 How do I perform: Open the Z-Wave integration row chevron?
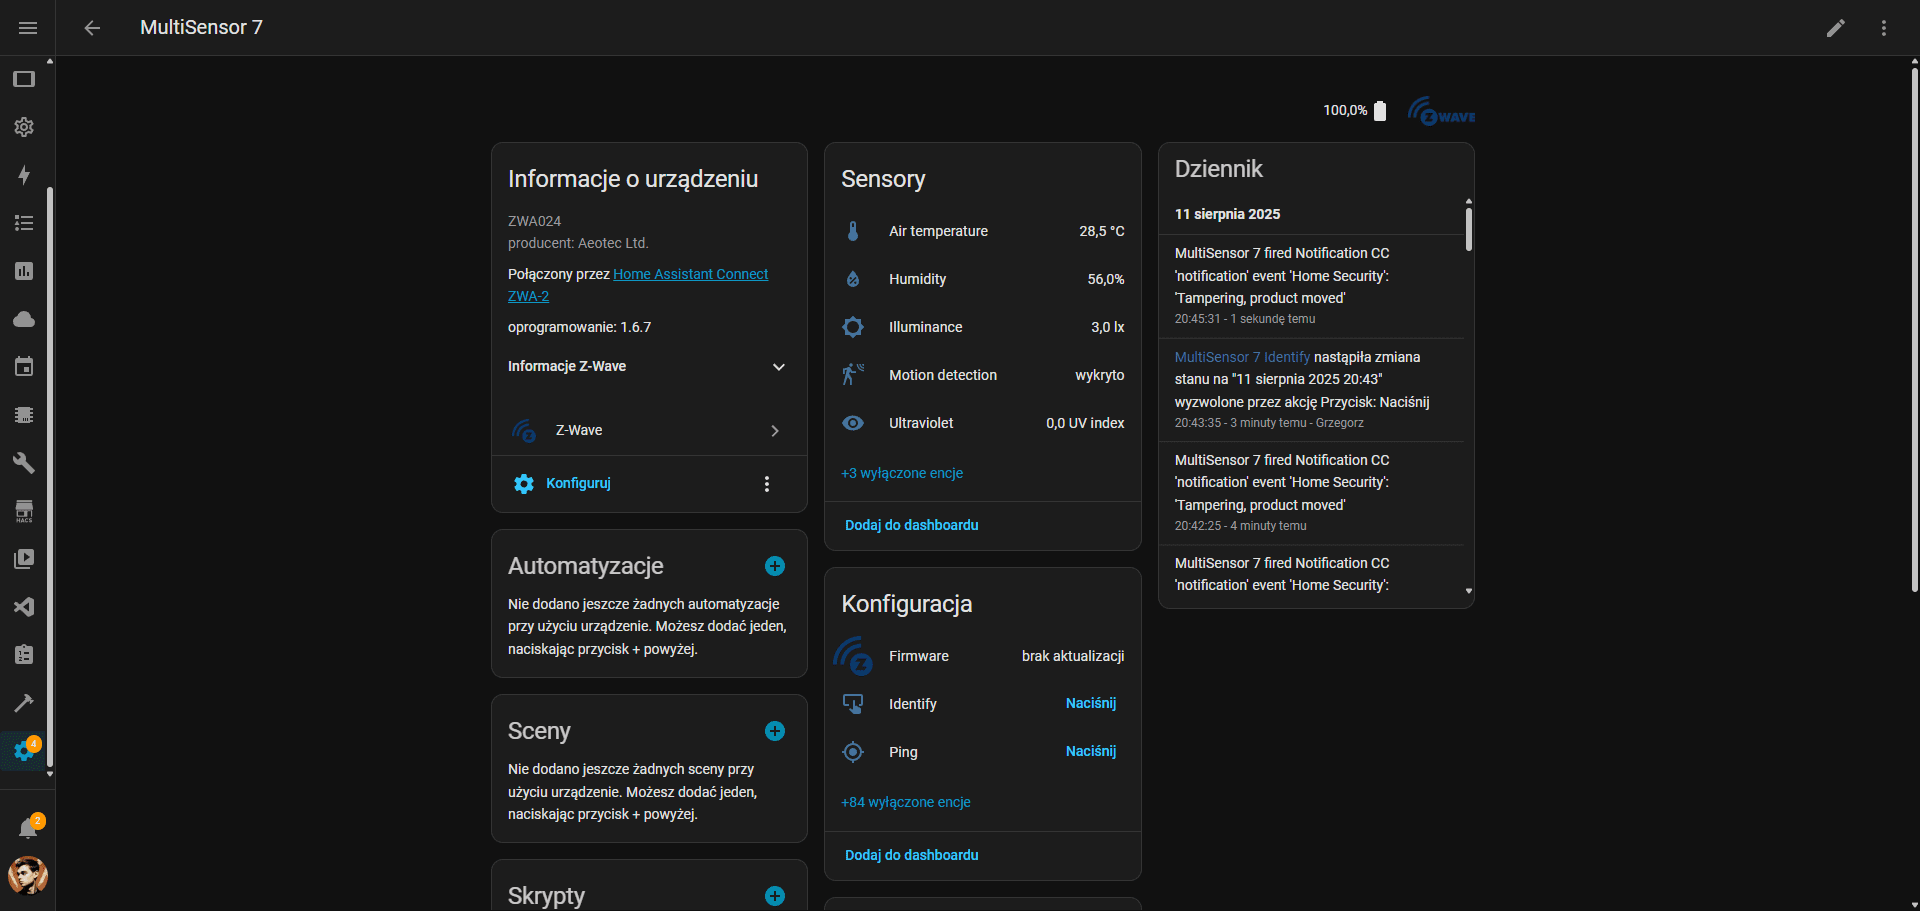coord(774,431)
